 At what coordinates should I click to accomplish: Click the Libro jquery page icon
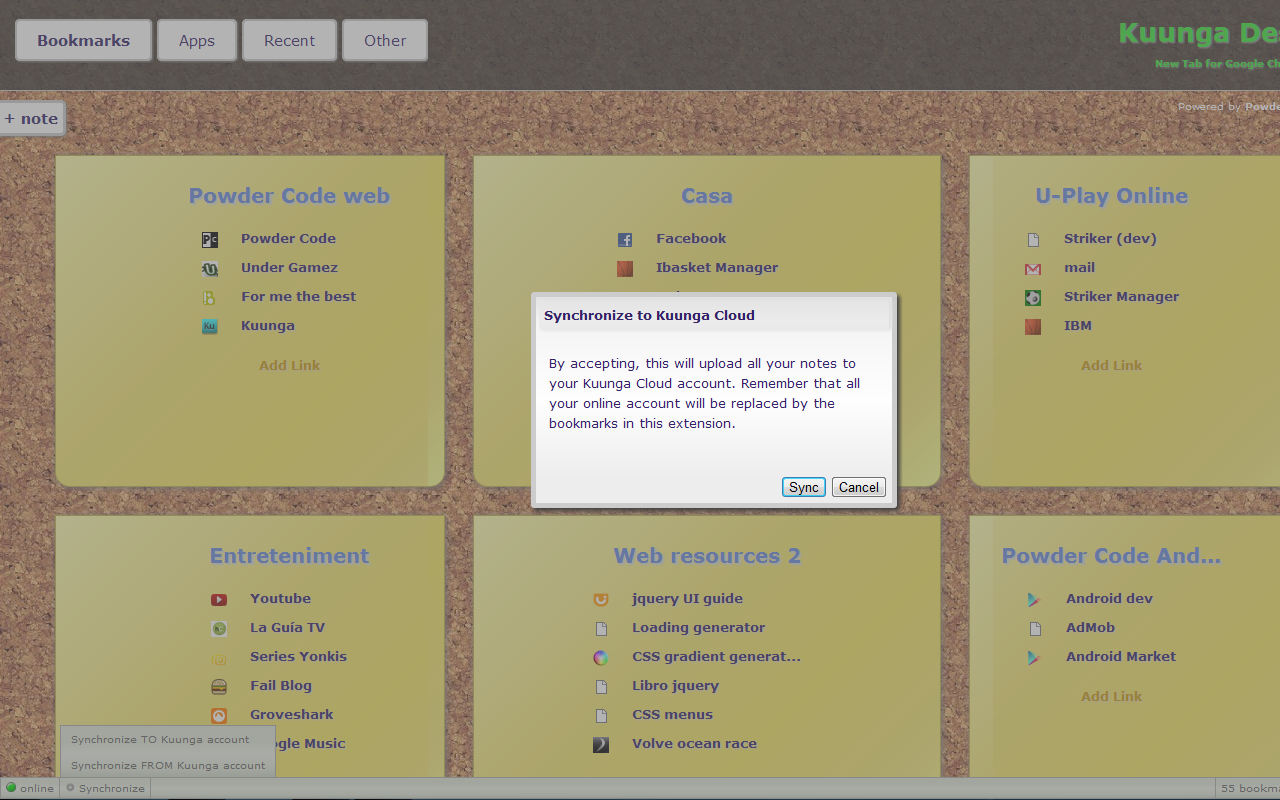pos(601,687)
